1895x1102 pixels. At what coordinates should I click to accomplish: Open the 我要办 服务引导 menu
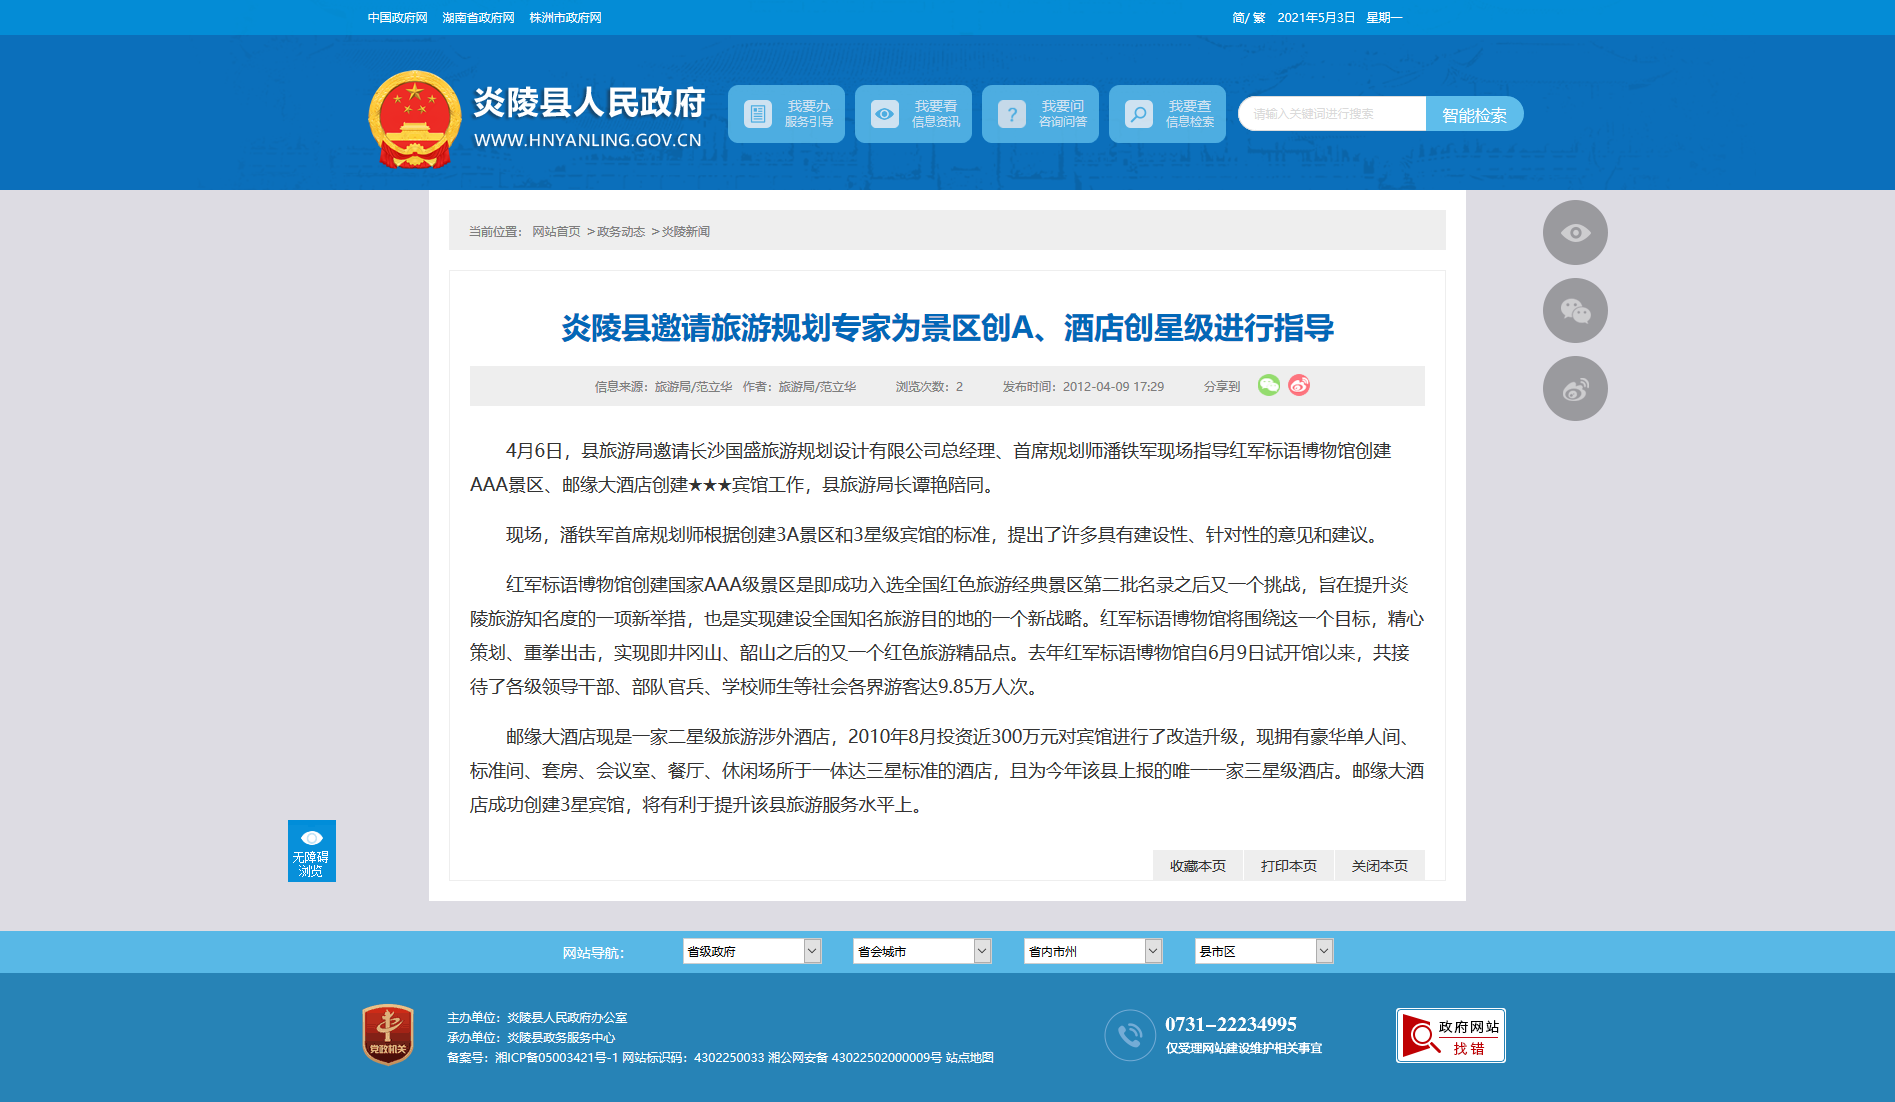point(786,114)
